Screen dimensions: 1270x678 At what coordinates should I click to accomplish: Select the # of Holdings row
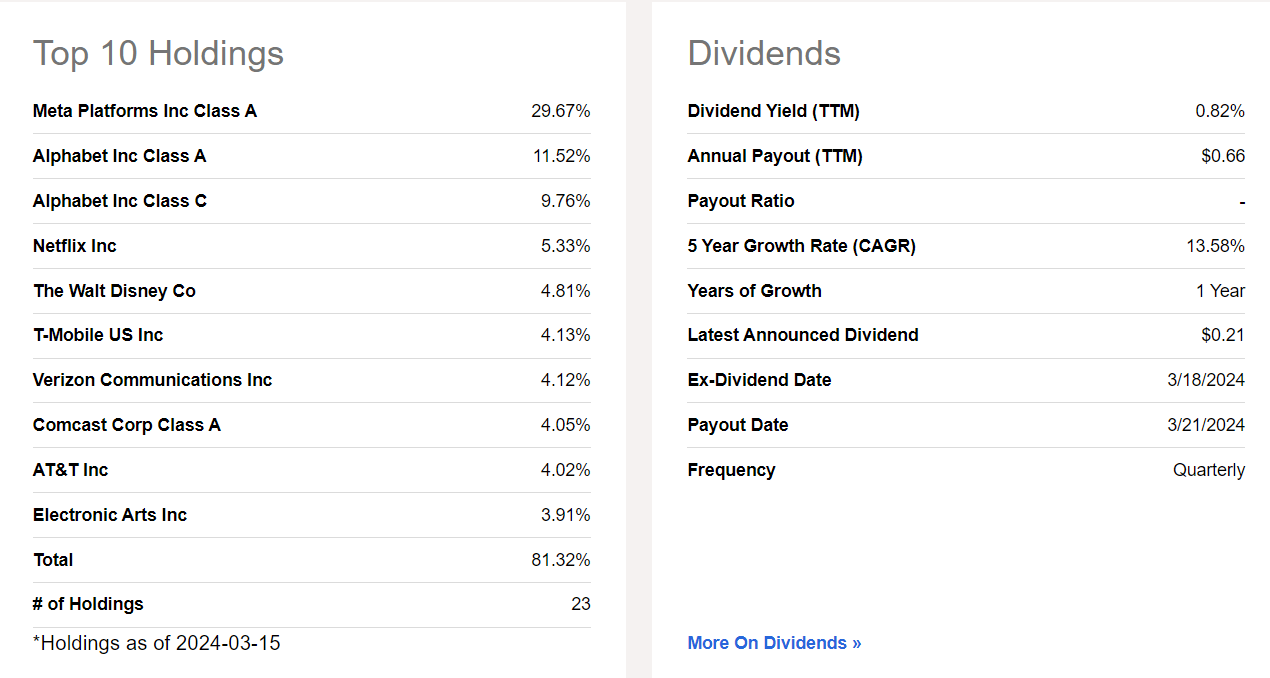88,604
